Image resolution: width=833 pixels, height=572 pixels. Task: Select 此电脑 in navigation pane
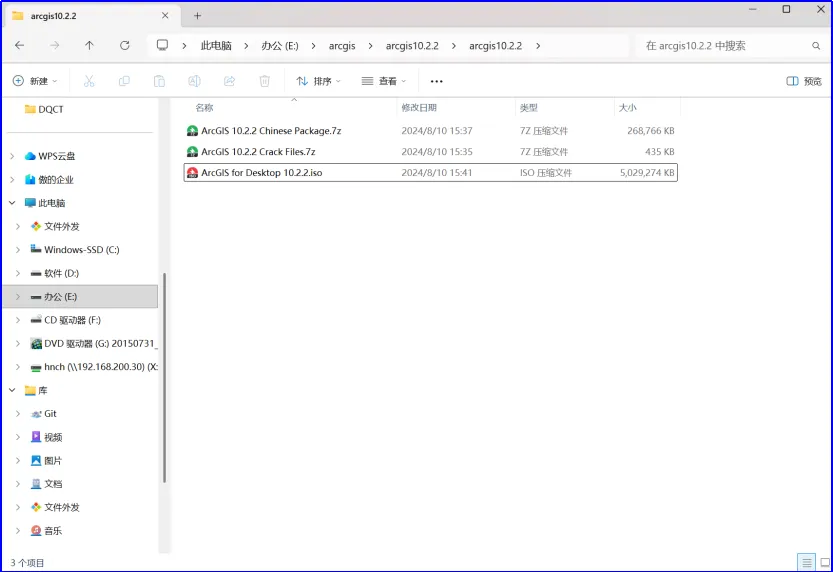[x=45, y=203]
